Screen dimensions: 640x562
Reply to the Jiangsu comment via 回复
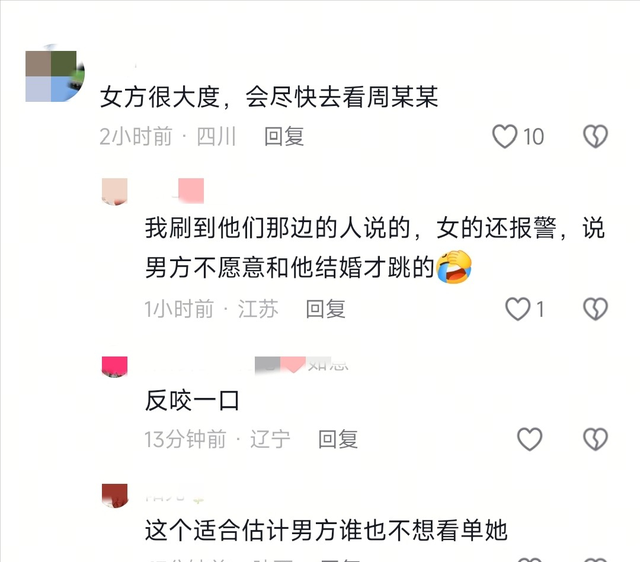click(326, 309)
